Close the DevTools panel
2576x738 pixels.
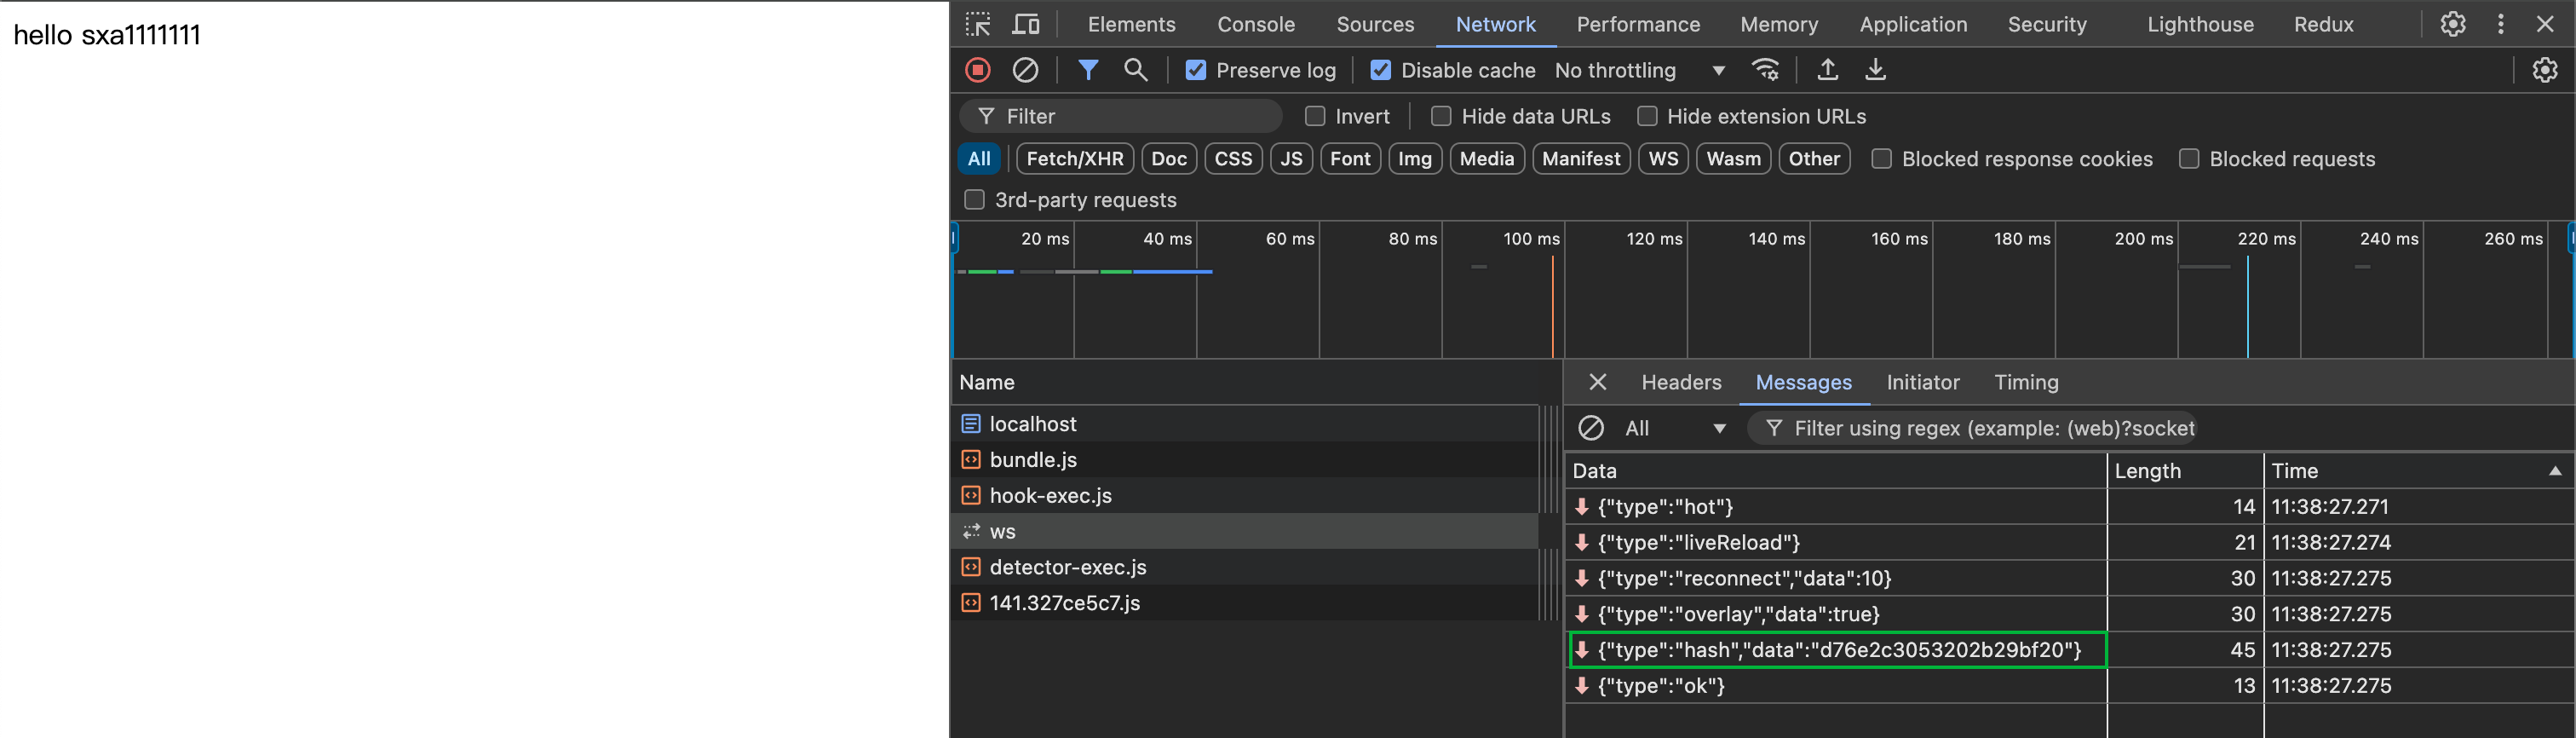click(x=2545, y=24)
